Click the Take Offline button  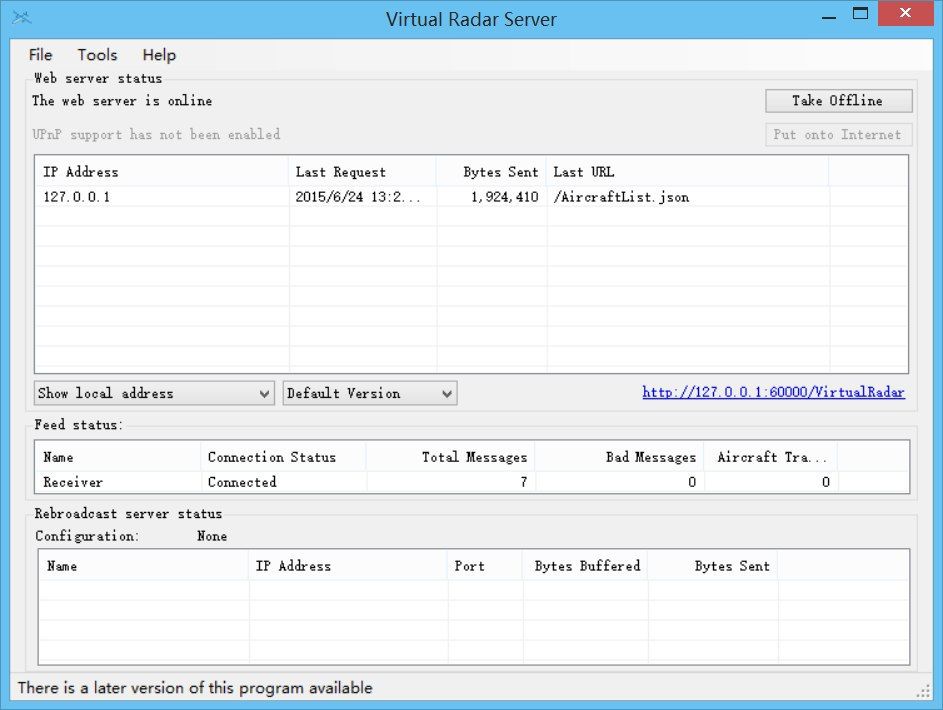coord(838,101)
